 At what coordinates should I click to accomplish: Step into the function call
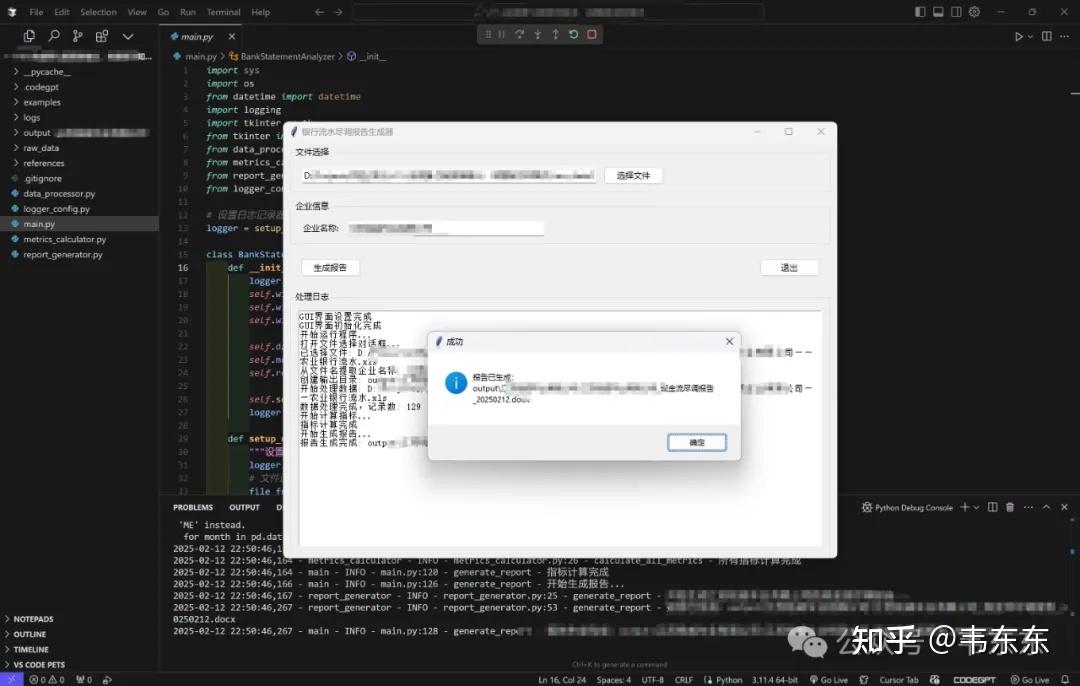coord(538,33)
